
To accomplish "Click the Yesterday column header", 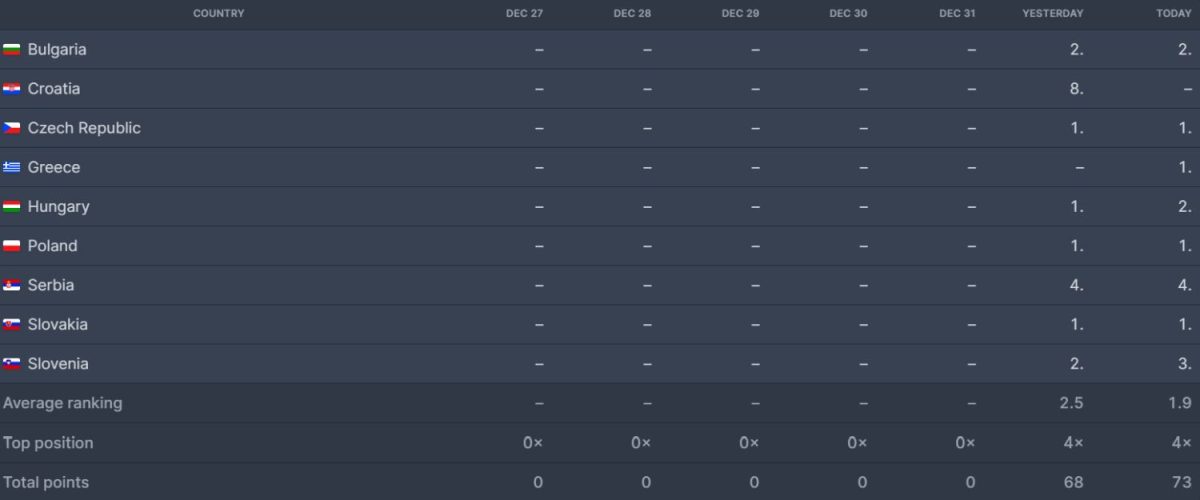I will (1052, 14).
